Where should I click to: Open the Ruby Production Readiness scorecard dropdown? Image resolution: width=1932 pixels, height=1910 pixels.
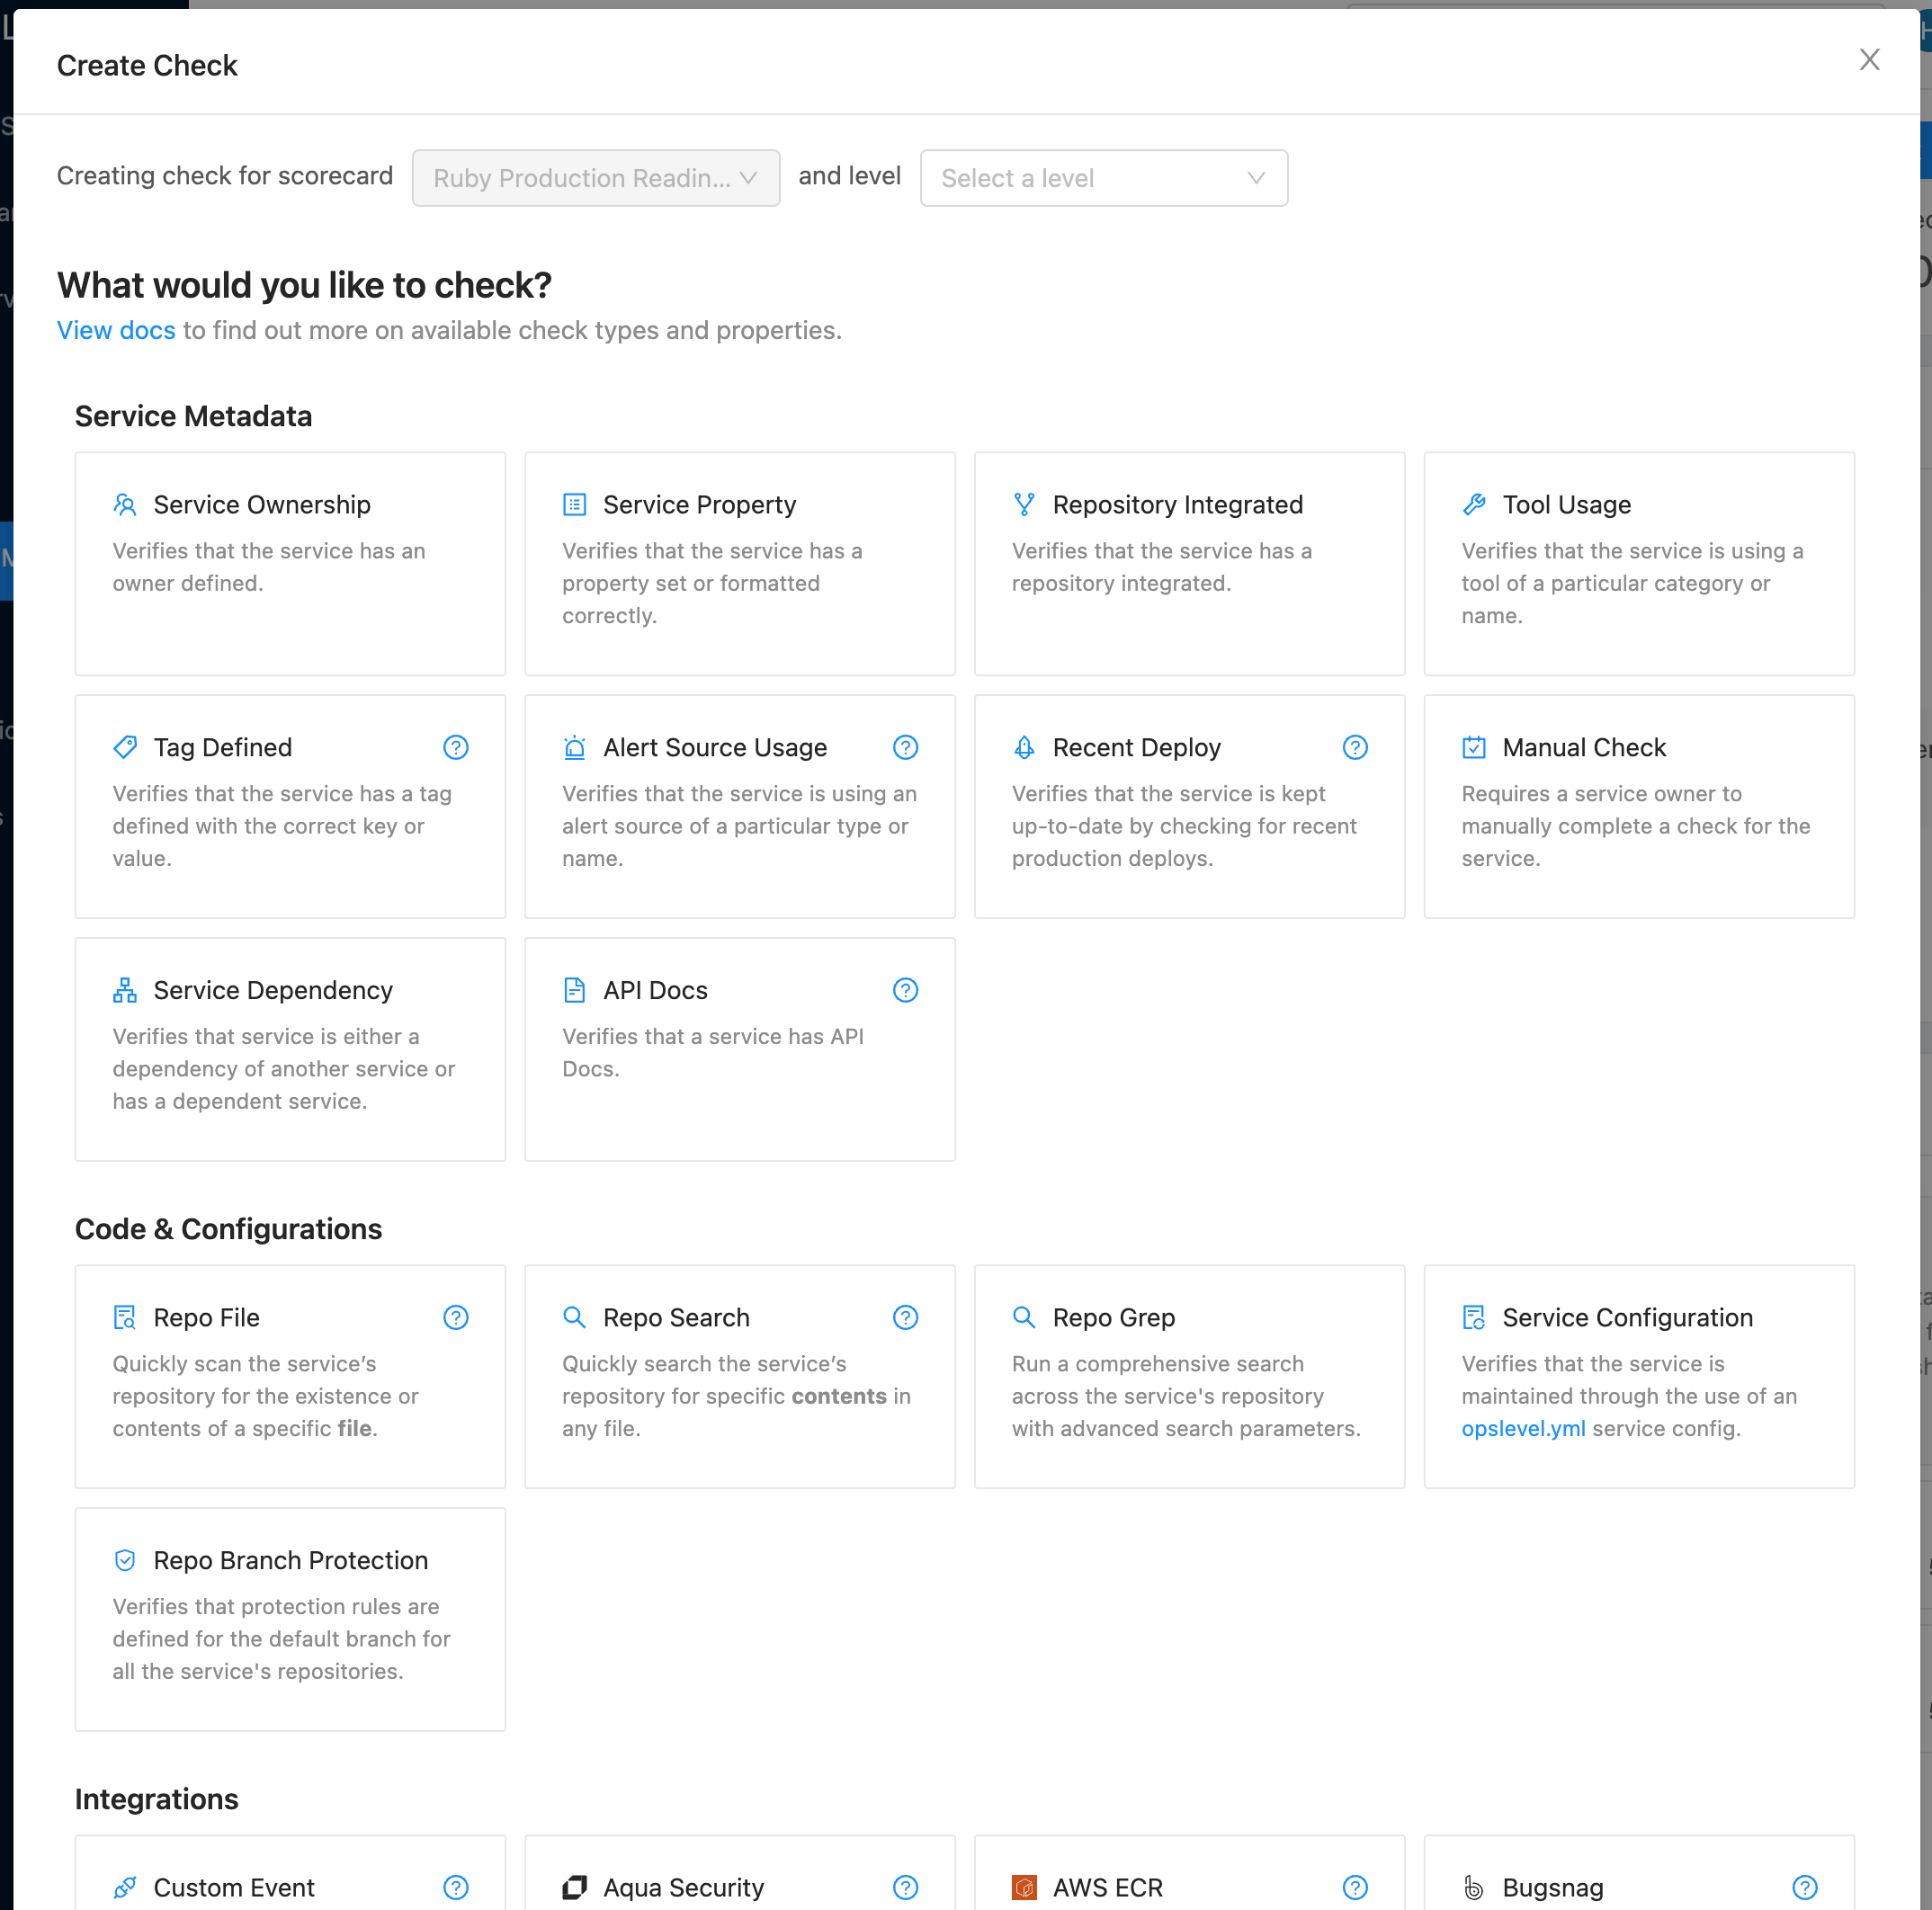click(x=596, y=179)
